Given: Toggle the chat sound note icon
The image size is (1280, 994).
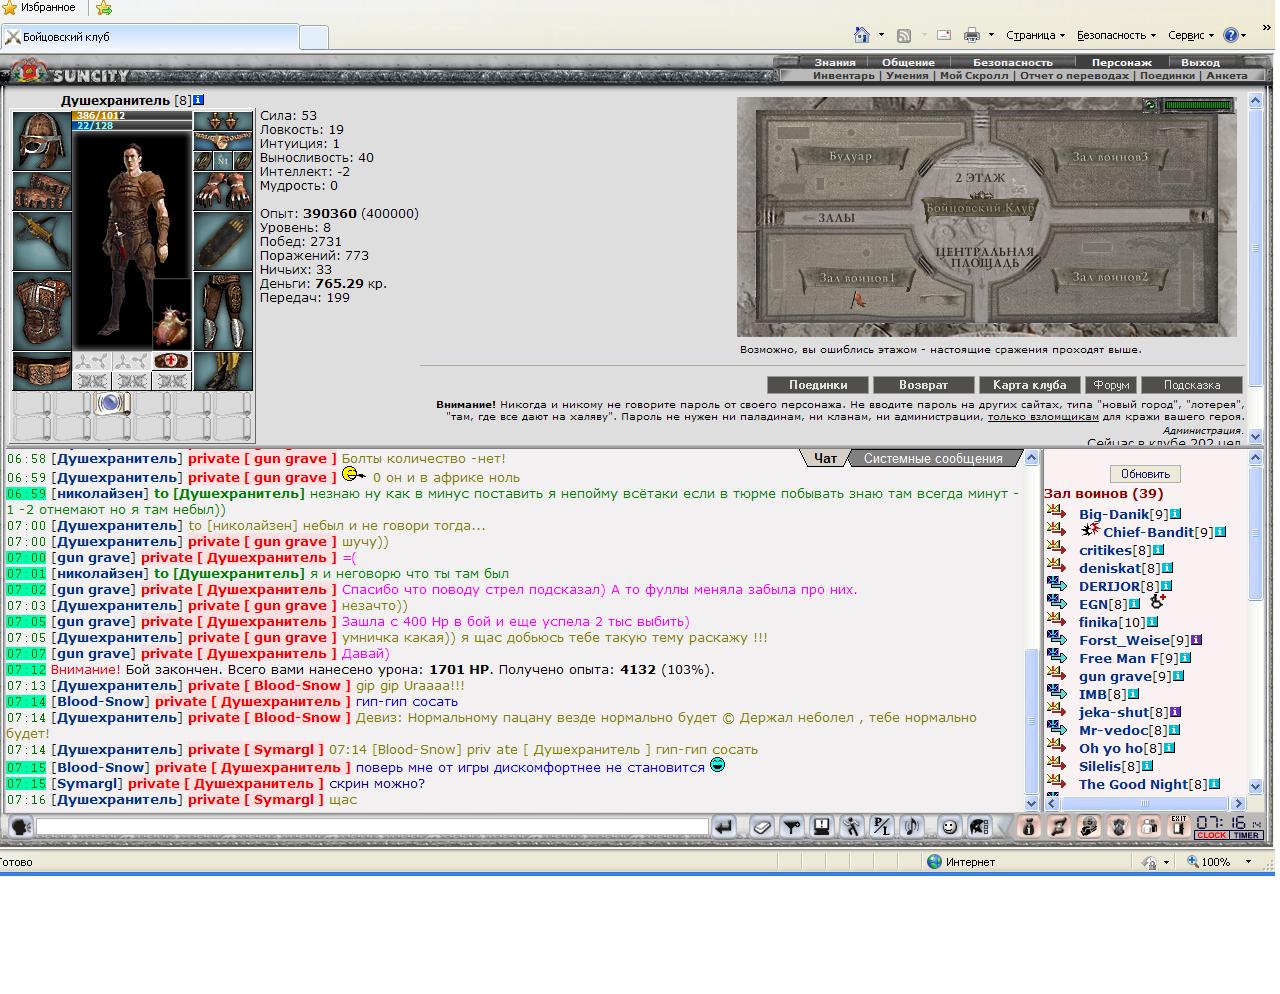Looking at the screenshot, I should click(x=911, y=826).
